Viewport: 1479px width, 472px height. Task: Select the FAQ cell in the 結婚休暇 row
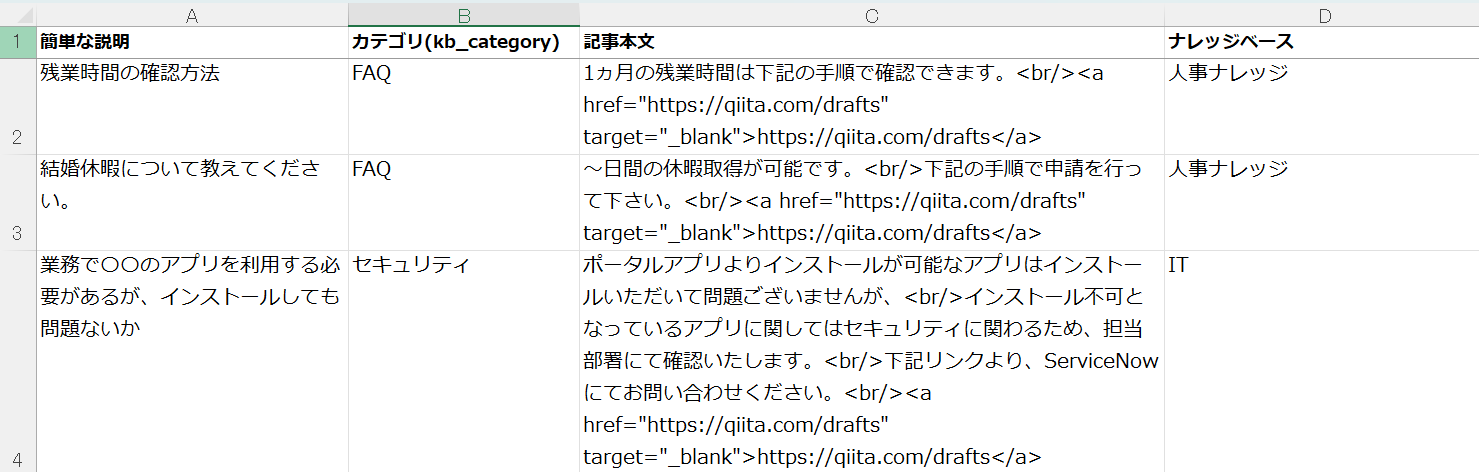[x=464, y=202]
